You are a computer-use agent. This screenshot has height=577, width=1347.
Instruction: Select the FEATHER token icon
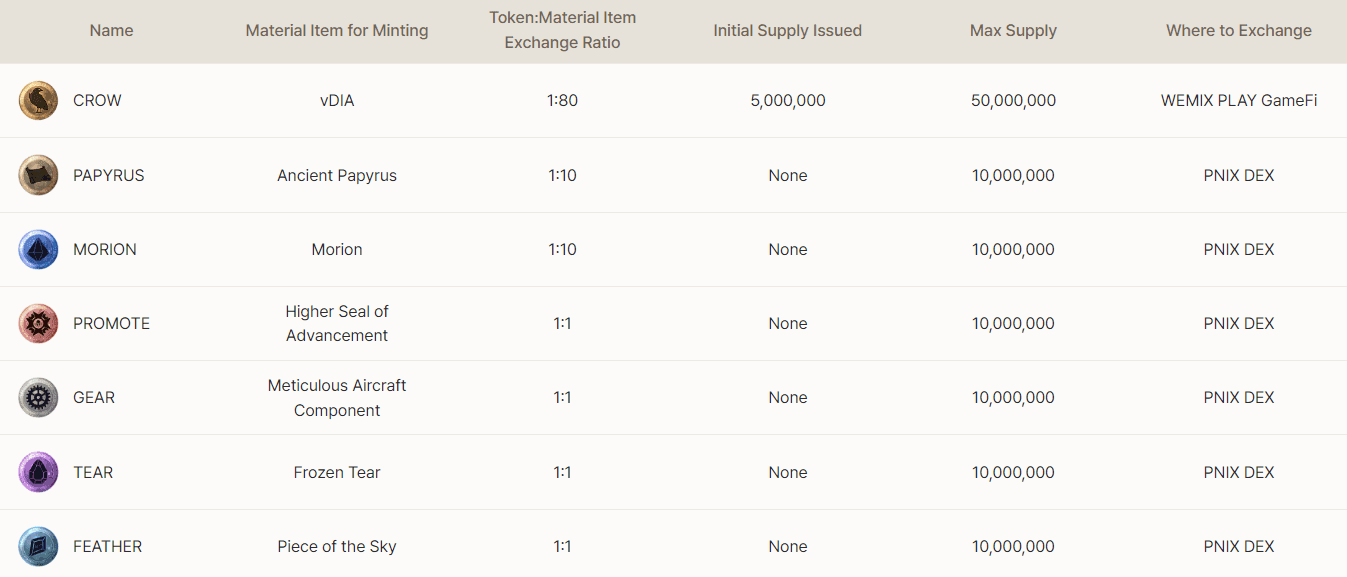pyautogui.click(x=38, y=546)
